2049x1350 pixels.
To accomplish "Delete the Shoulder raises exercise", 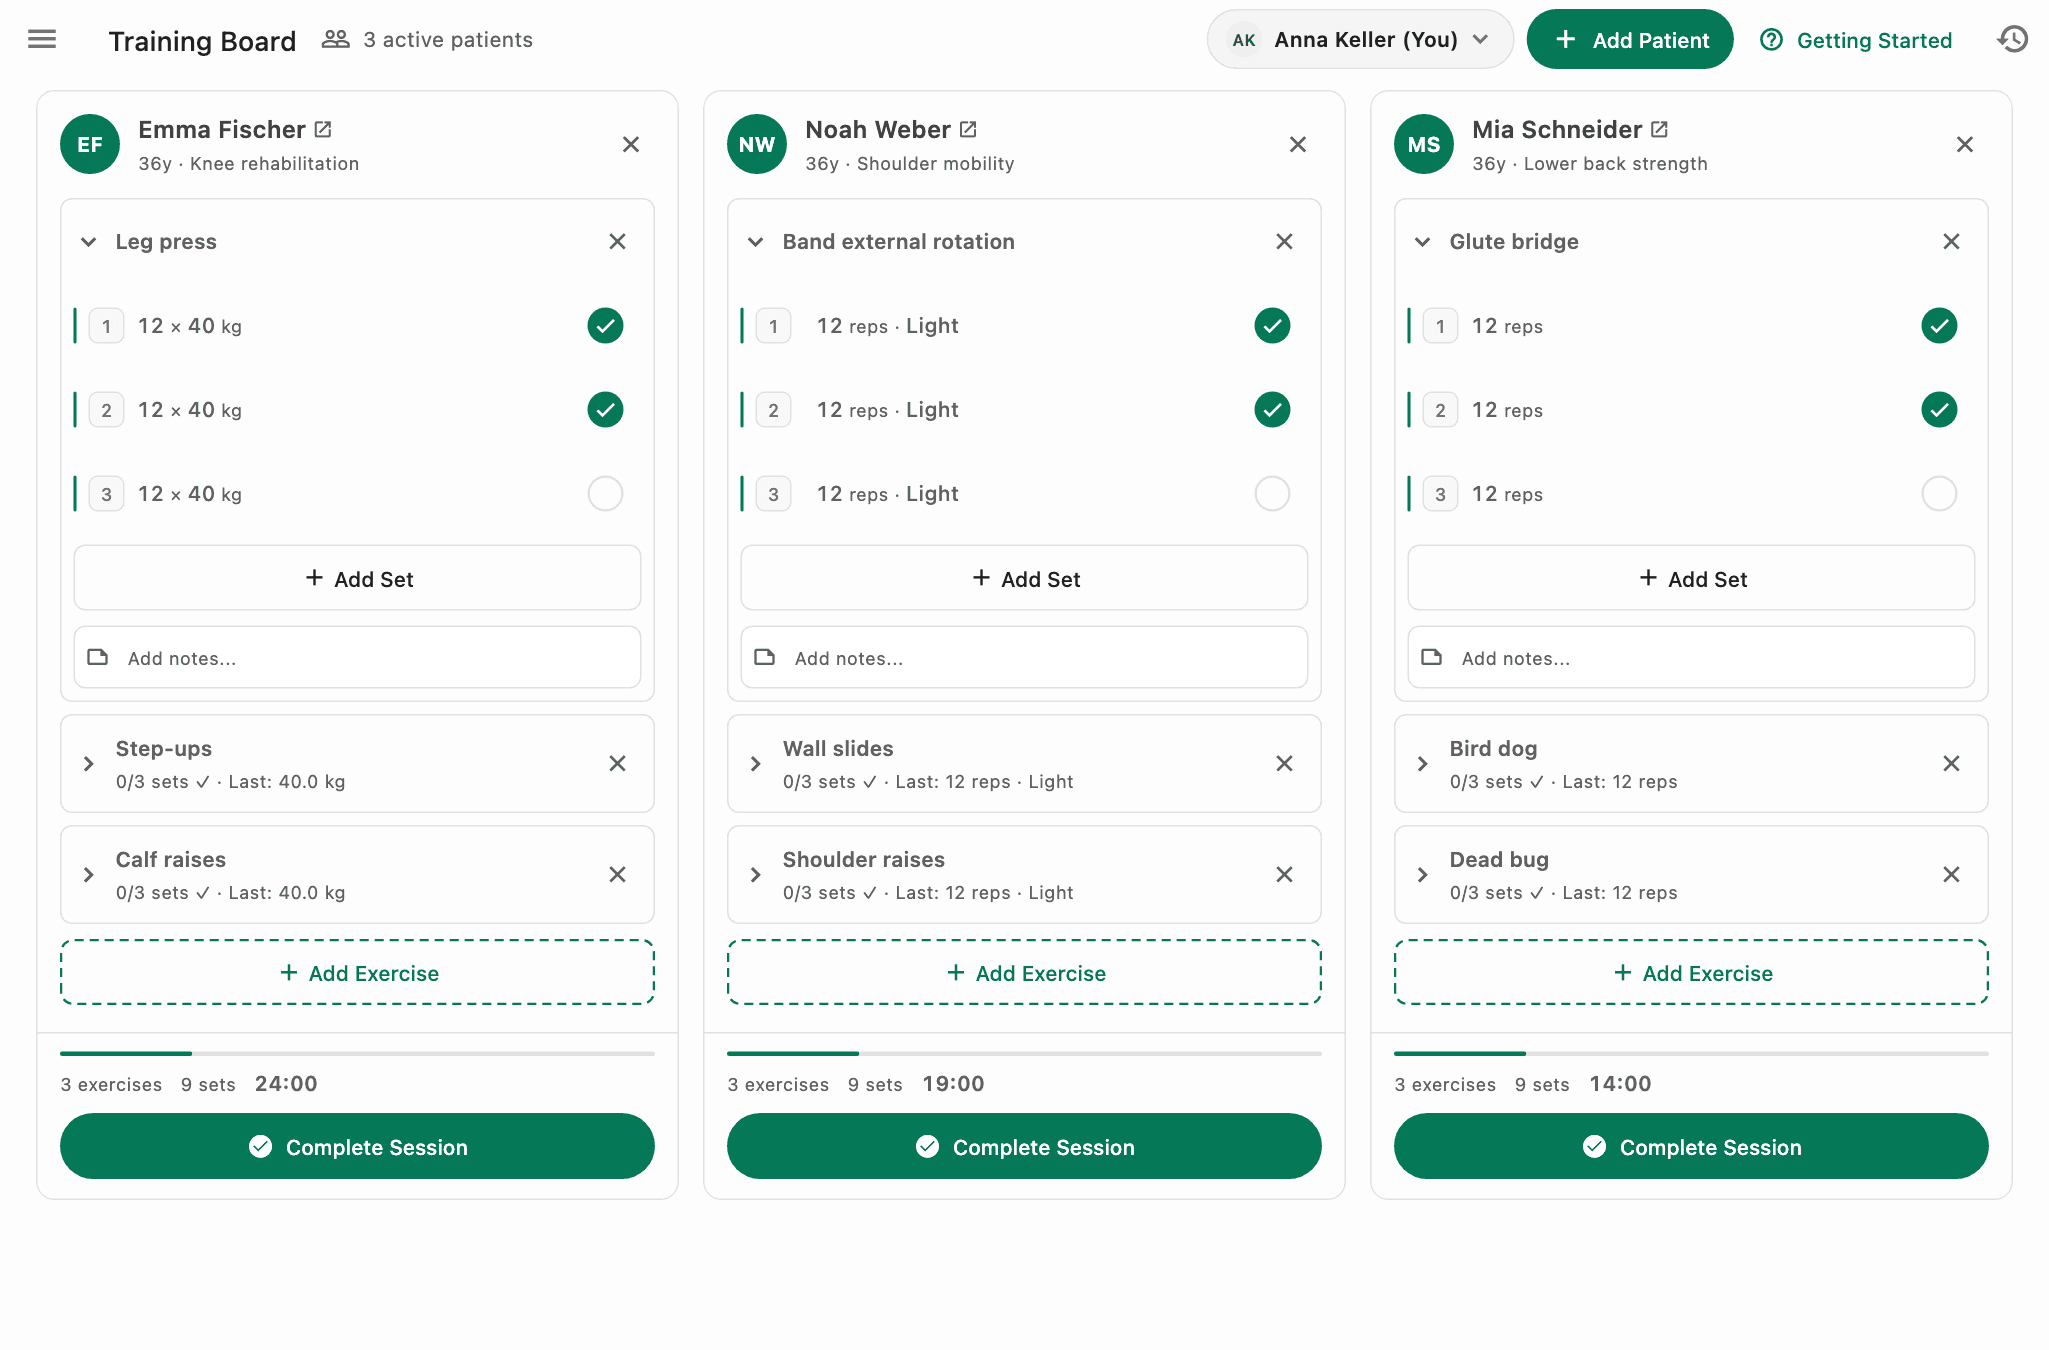I will click(1285, 874).
